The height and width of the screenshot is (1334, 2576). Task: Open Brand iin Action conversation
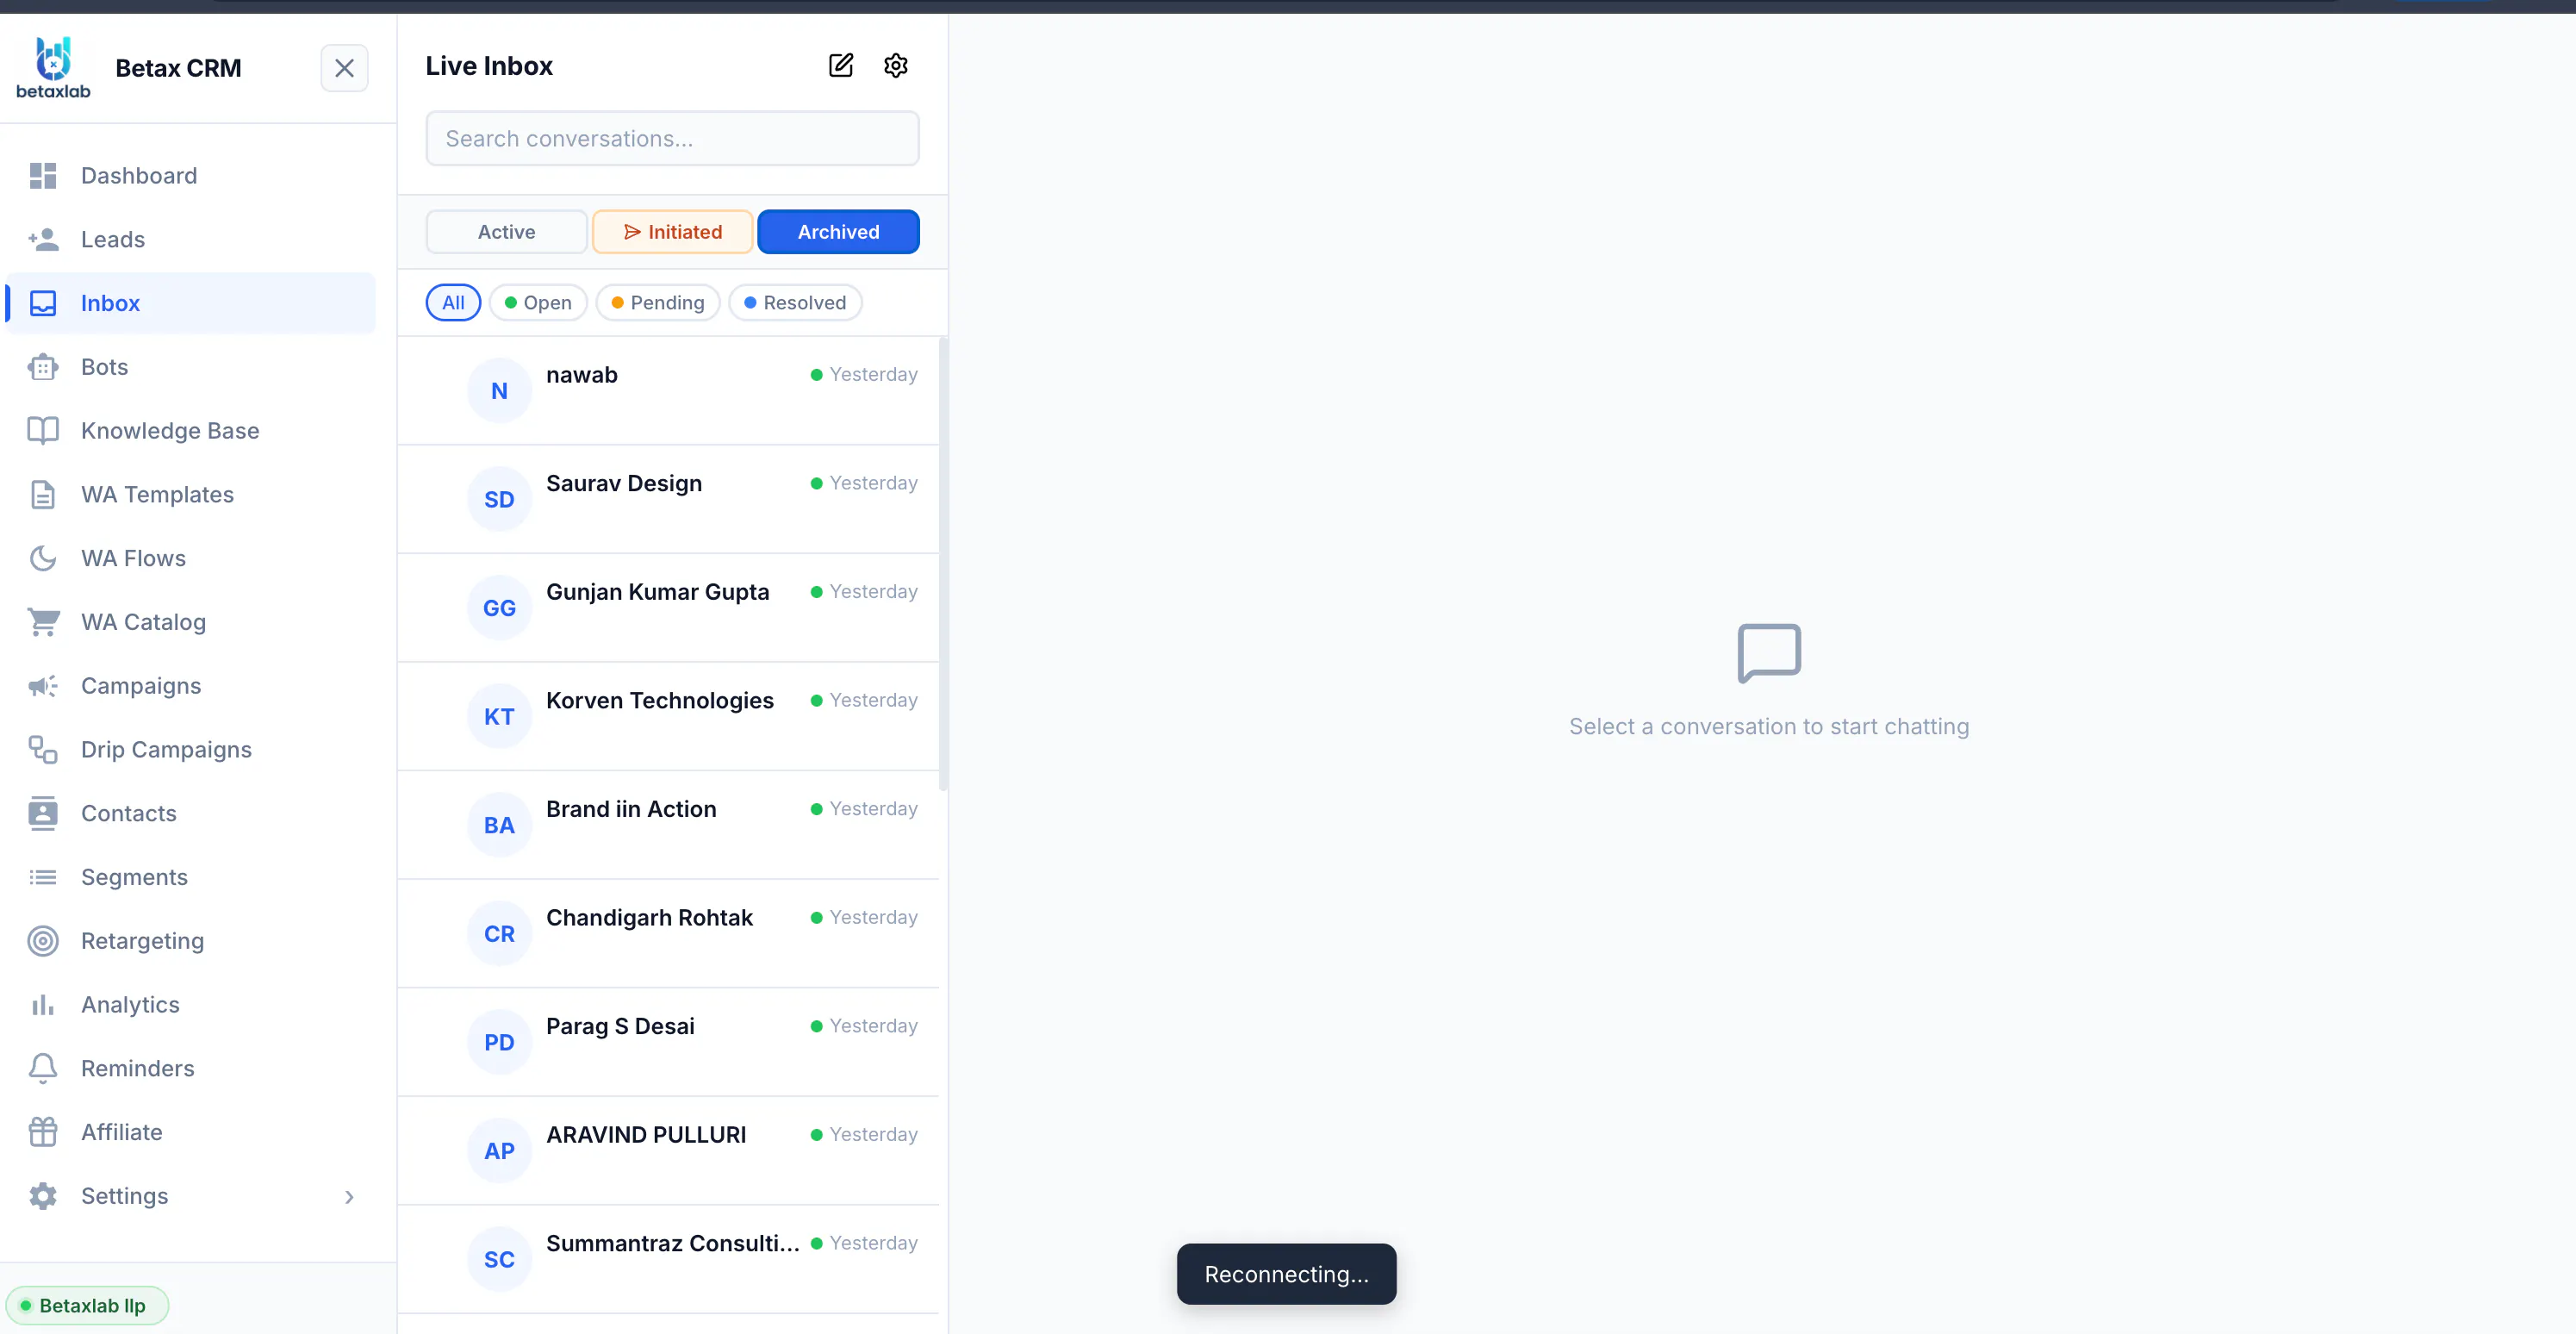tap(668, 826)
